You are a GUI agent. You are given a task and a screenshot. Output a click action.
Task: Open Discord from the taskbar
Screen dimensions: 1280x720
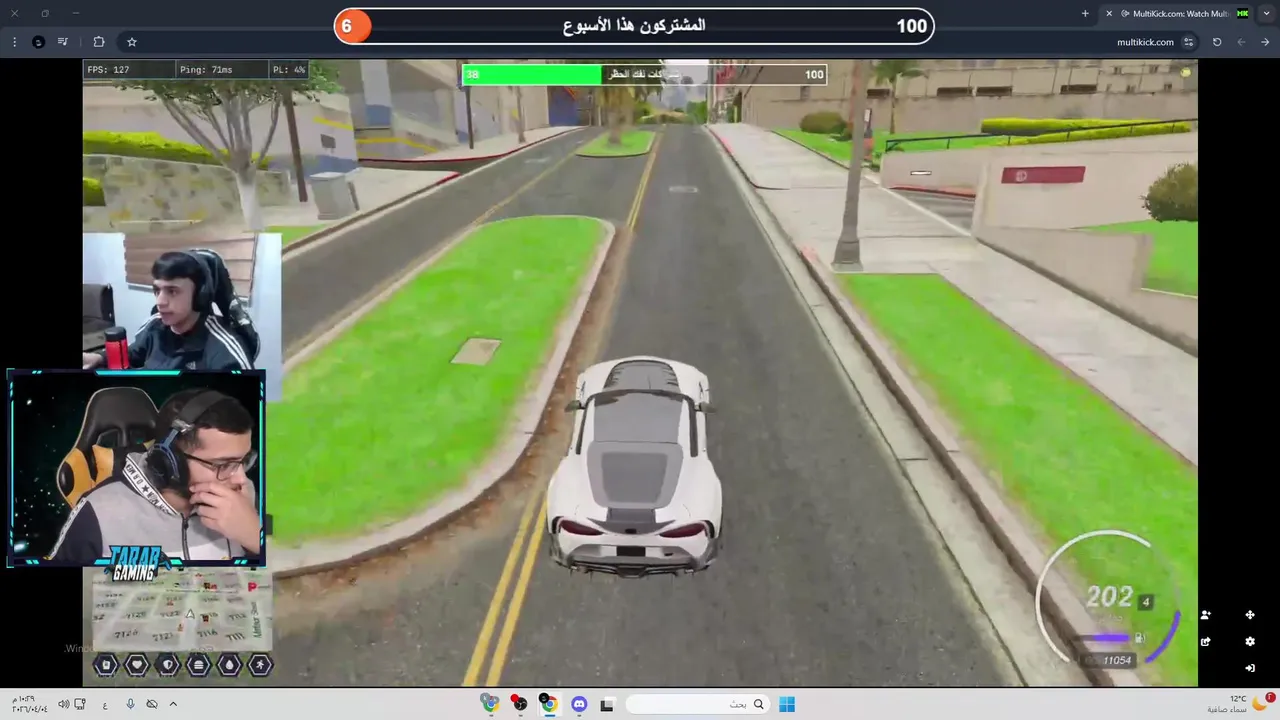pyautogui.click(x=579, y=704)
